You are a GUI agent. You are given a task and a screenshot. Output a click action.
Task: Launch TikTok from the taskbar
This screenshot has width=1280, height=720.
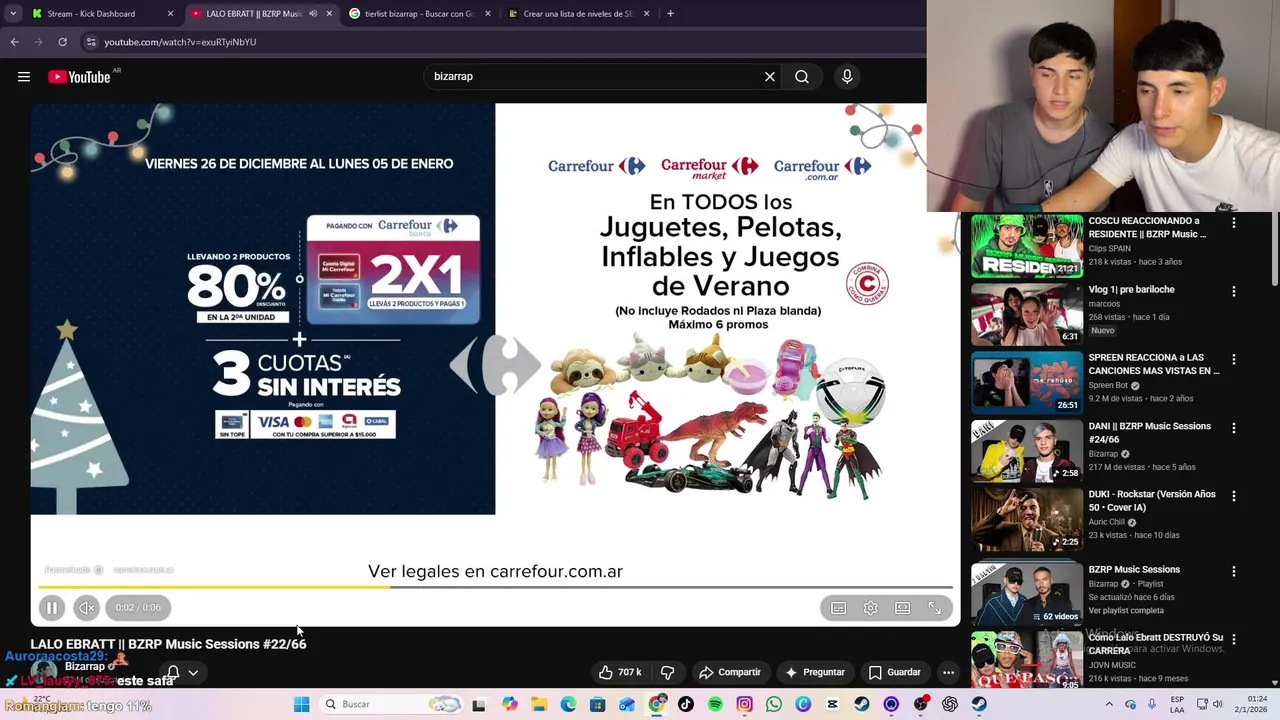pyautogui.click(x=686, y=705)
